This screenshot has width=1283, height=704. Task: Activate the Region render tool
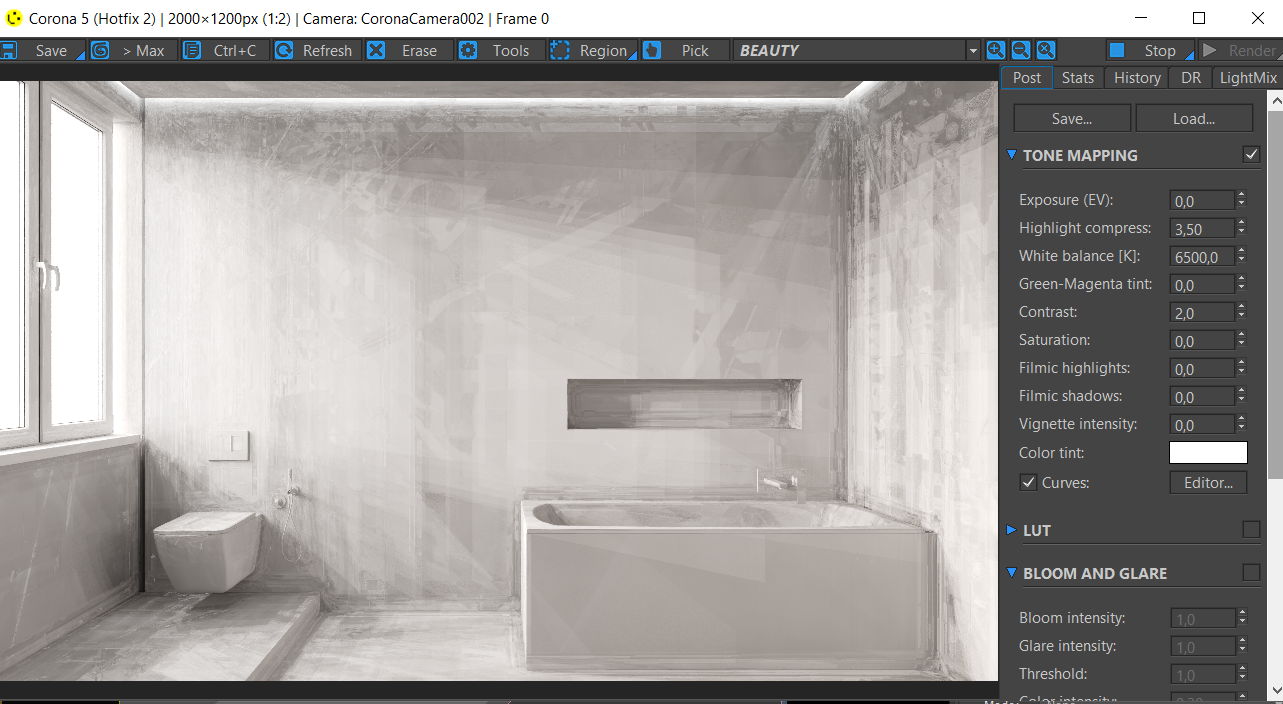(593, 50)
